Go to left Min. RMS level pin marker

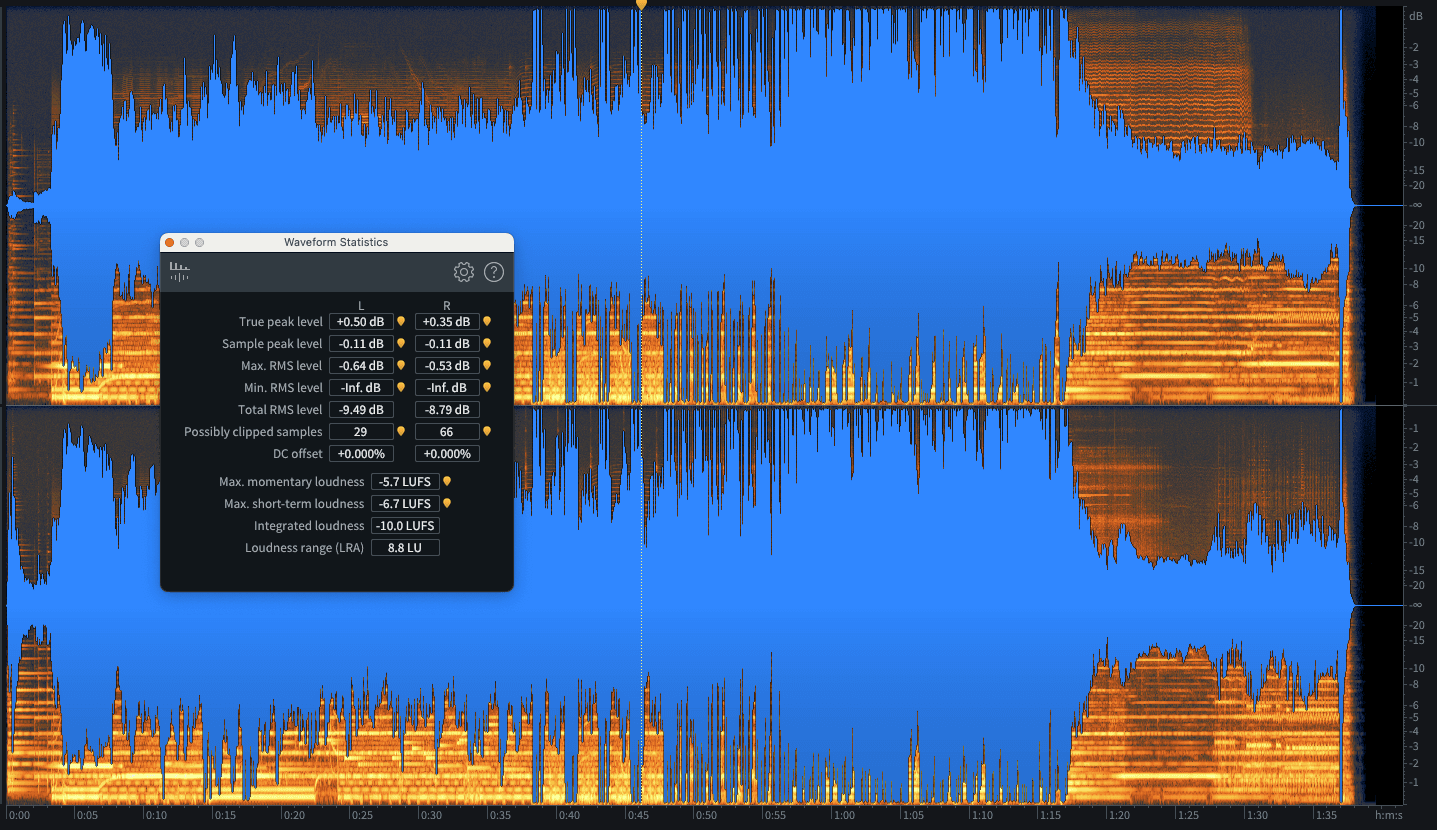[401, 387]
